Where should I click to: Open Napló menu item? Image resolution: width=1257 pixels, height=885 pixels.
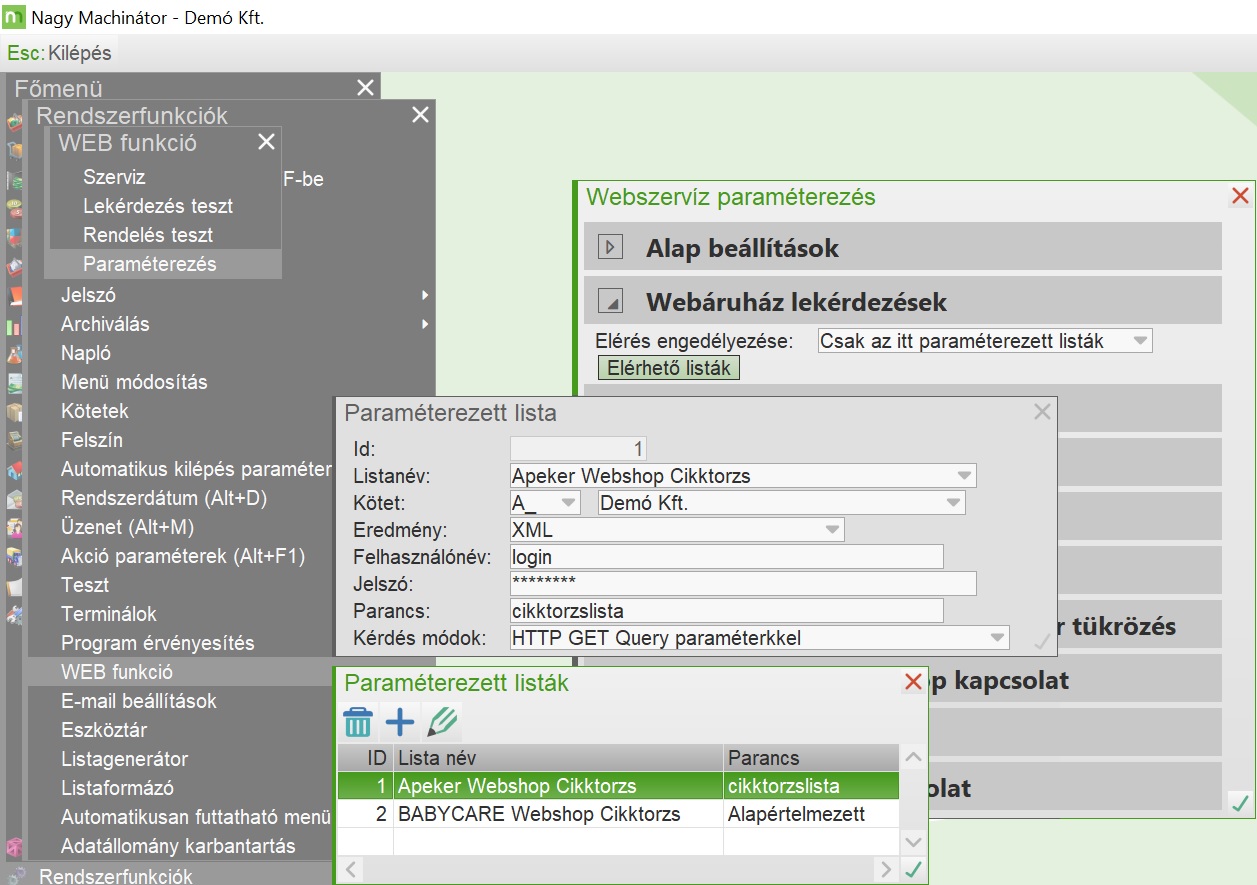pos(86,353)
